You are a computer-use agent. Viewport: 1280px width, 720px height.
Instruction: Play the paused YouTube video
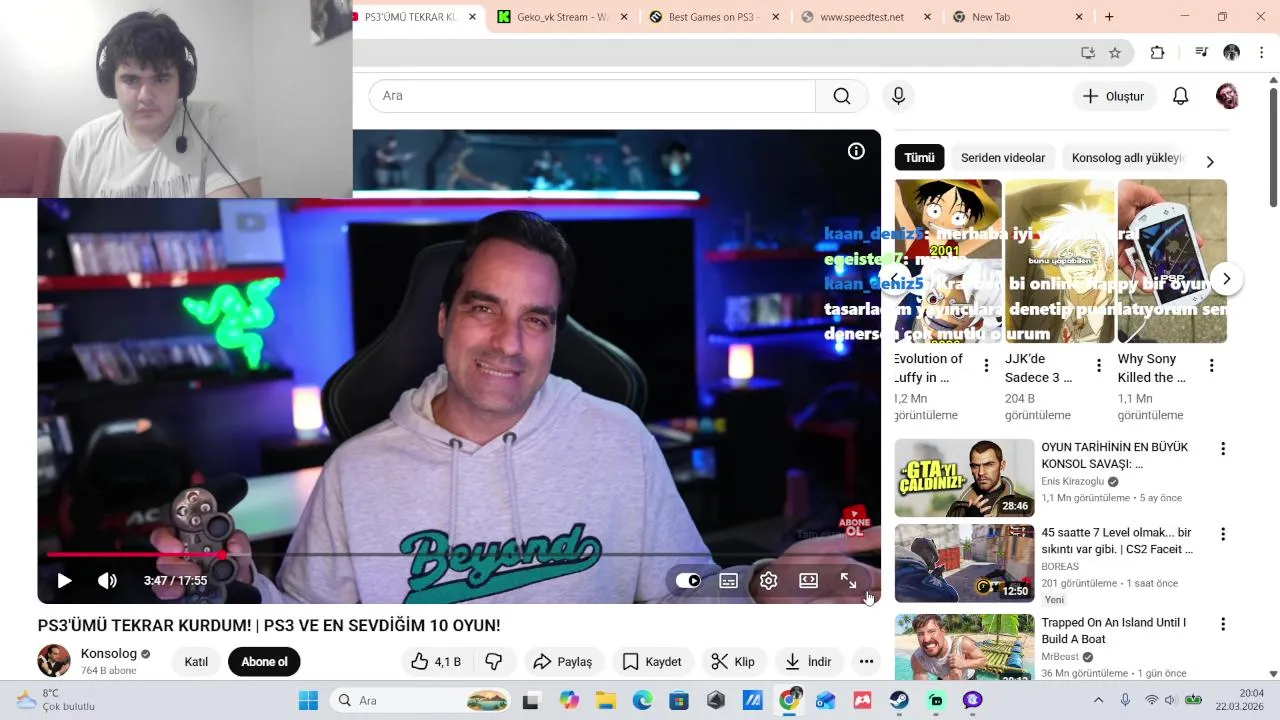64,581
